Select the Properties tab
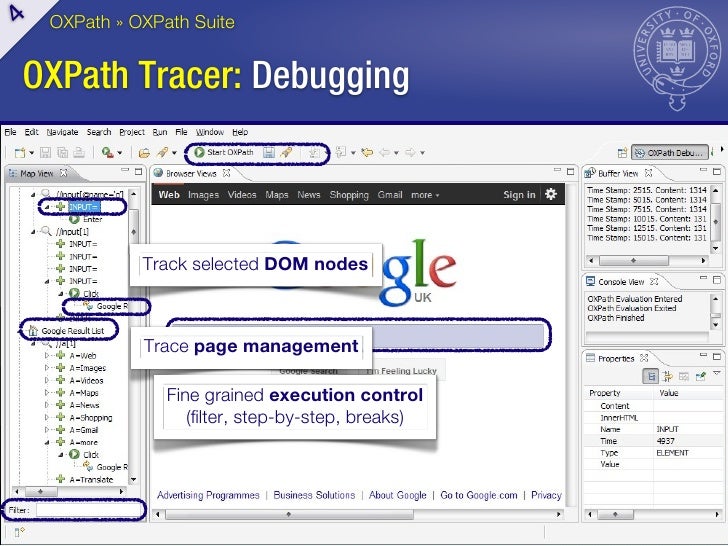This screenshot has height=546, width=728. click(616, 358)
